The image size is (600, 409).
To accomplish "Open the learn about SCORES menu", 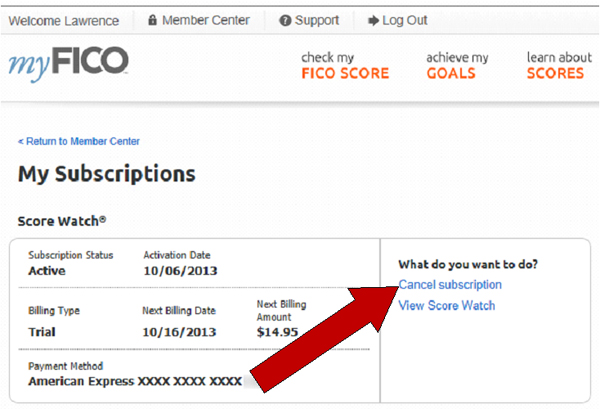I will tap(559, 65).
